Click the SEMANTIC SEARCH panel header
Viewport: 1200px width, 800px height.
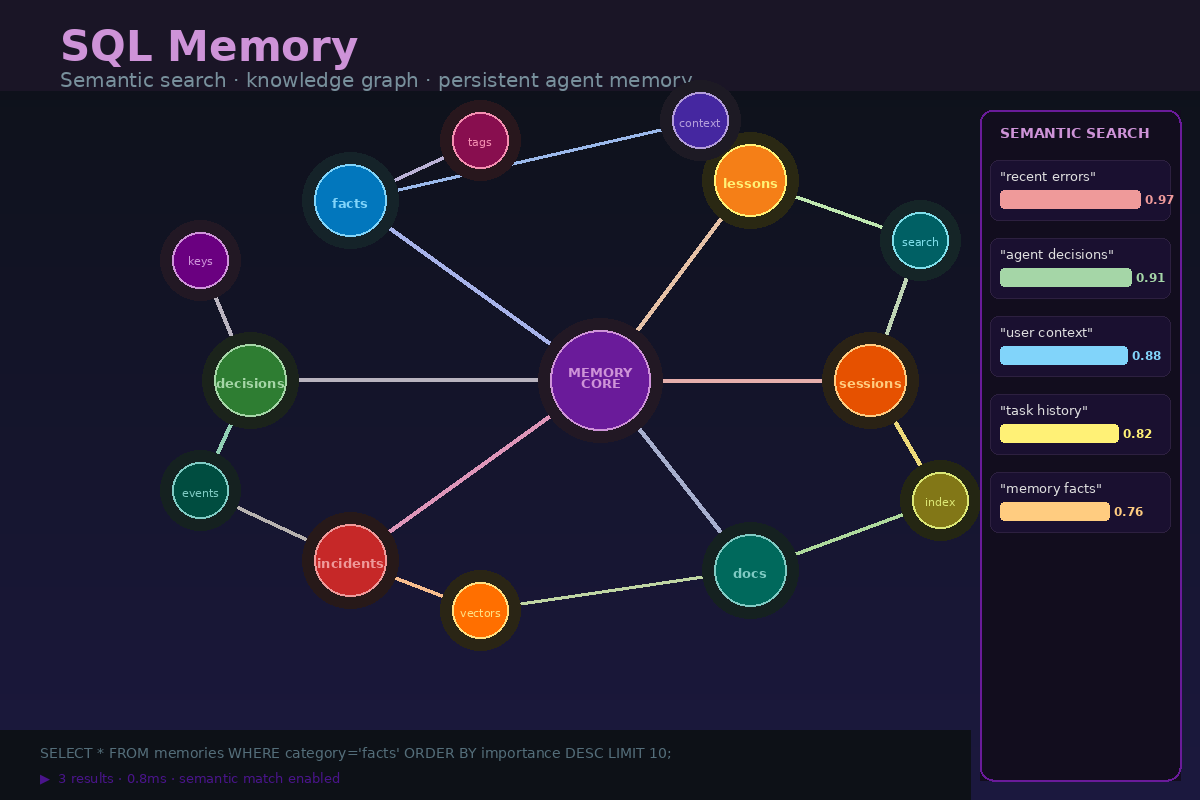1075,133
